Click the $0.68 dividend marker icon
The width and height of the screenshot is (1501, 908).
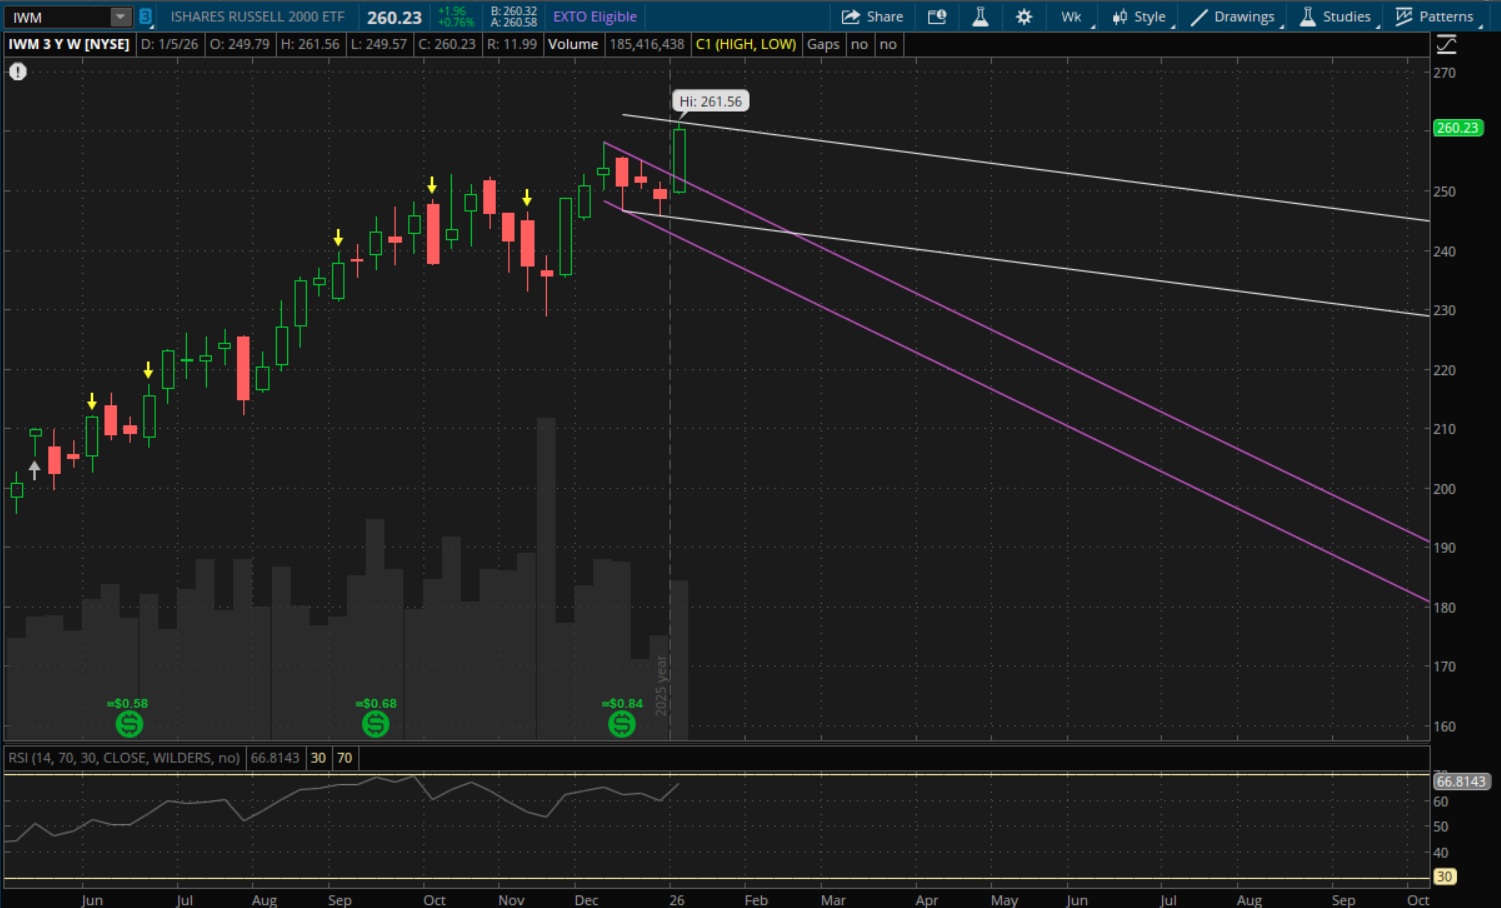(x=376, y=724)
